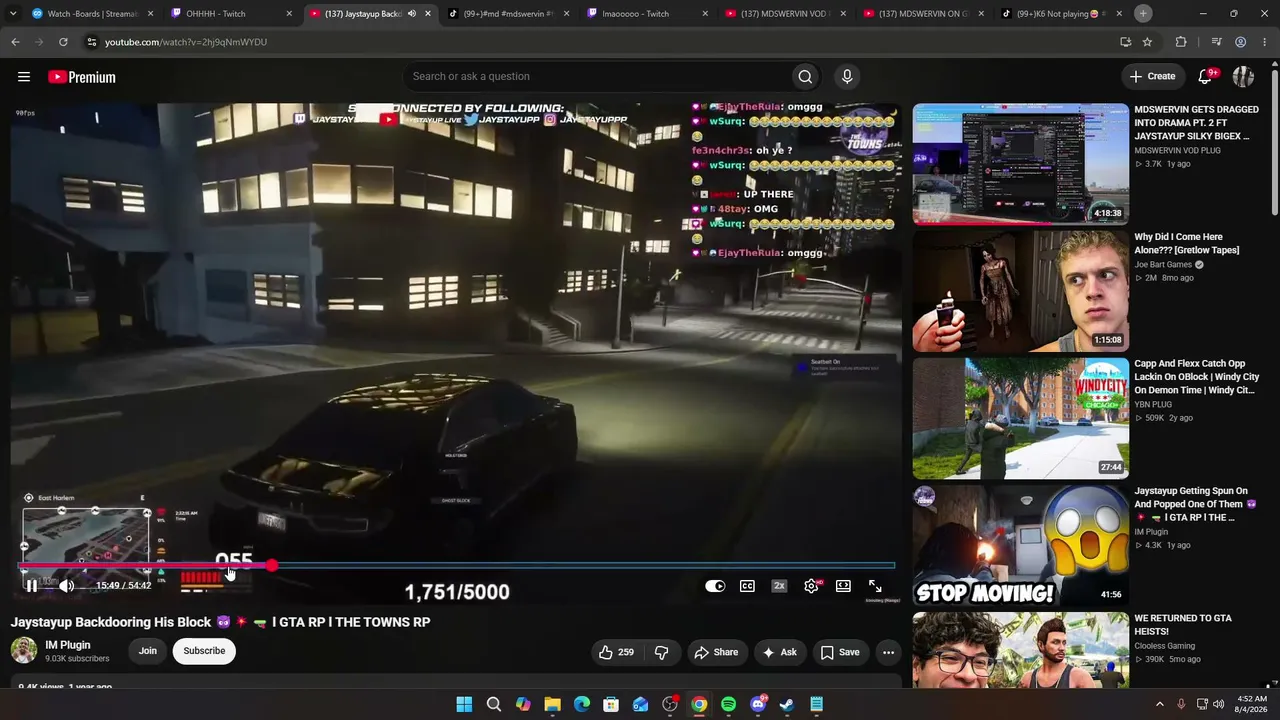Dislike the video

661,652
